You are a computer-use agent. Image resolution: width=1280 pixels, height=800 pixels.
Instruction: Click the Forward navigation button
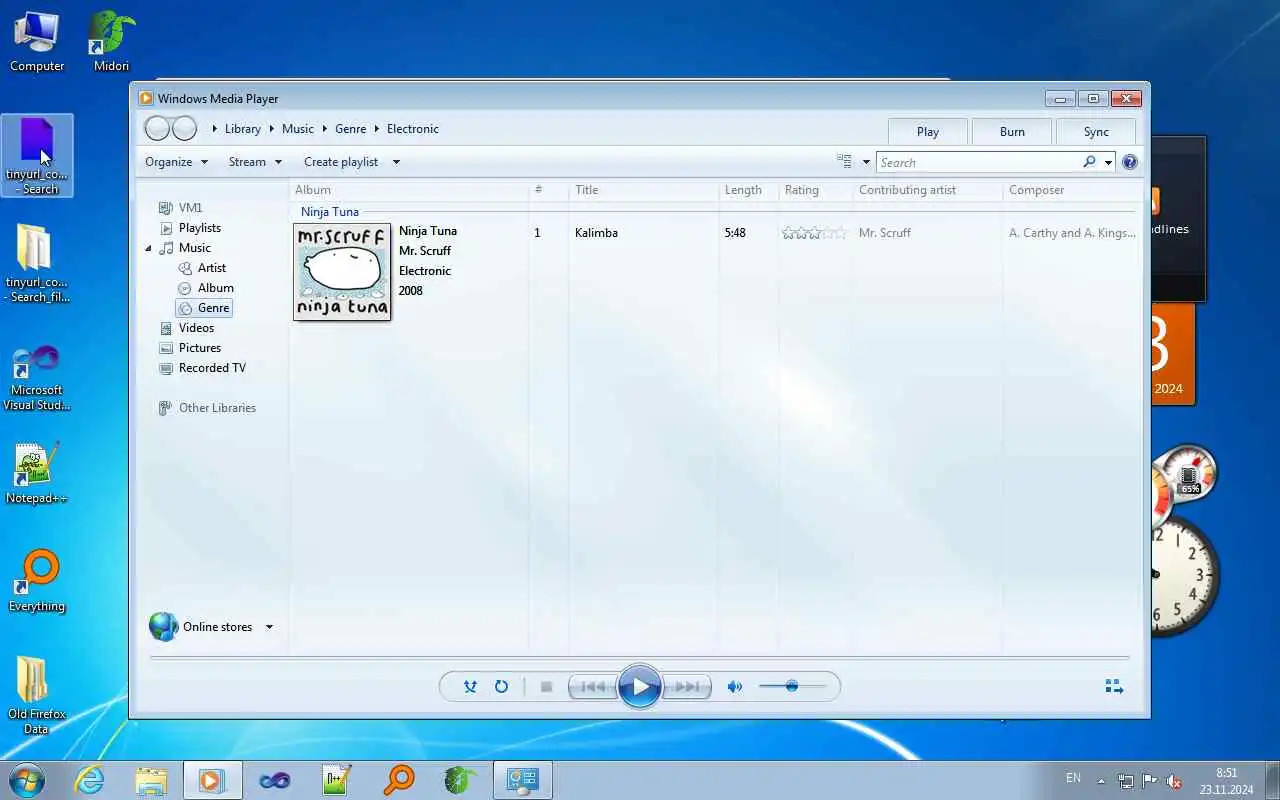(184, 129)
